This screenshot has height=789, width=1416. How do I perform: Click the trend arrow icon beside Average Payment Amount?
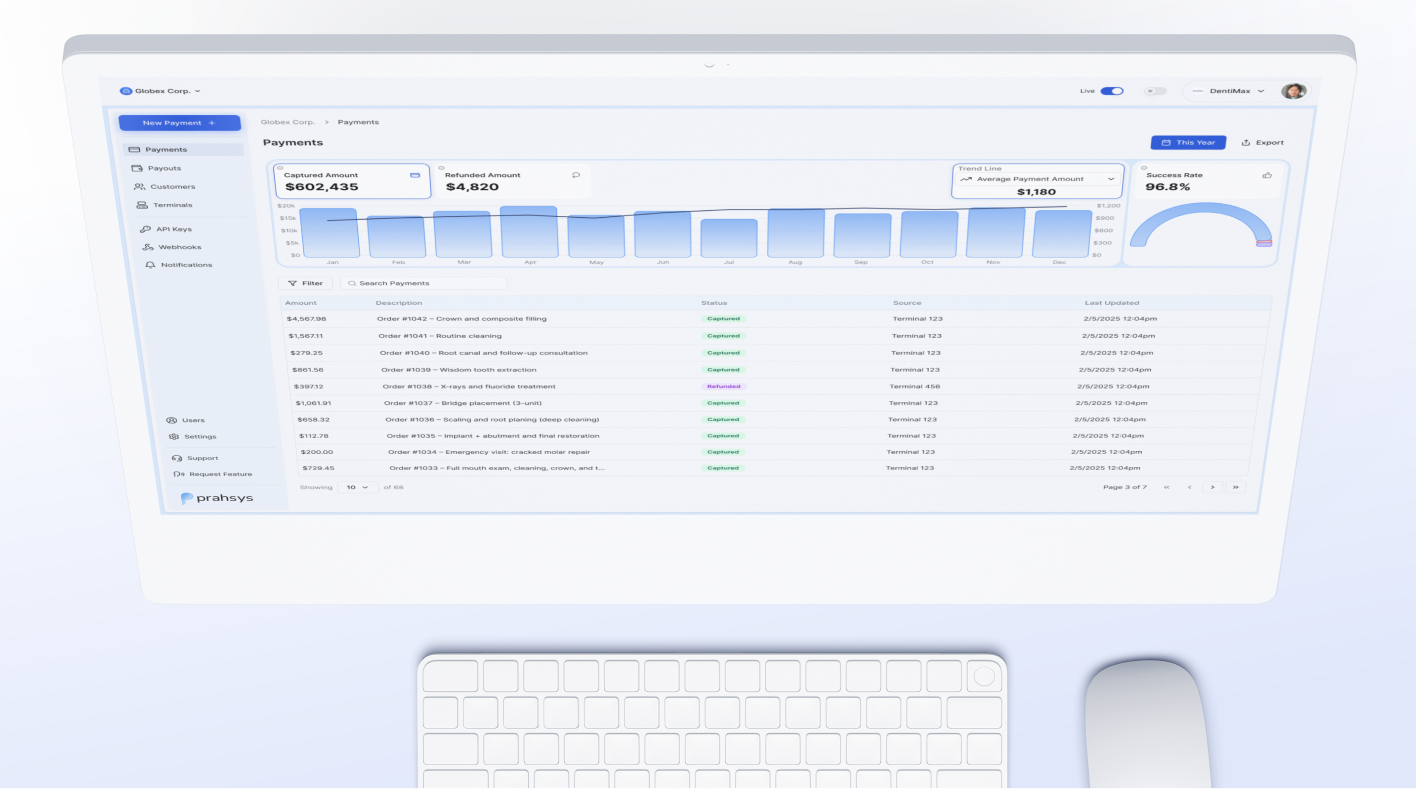click(x=966, y=179)
